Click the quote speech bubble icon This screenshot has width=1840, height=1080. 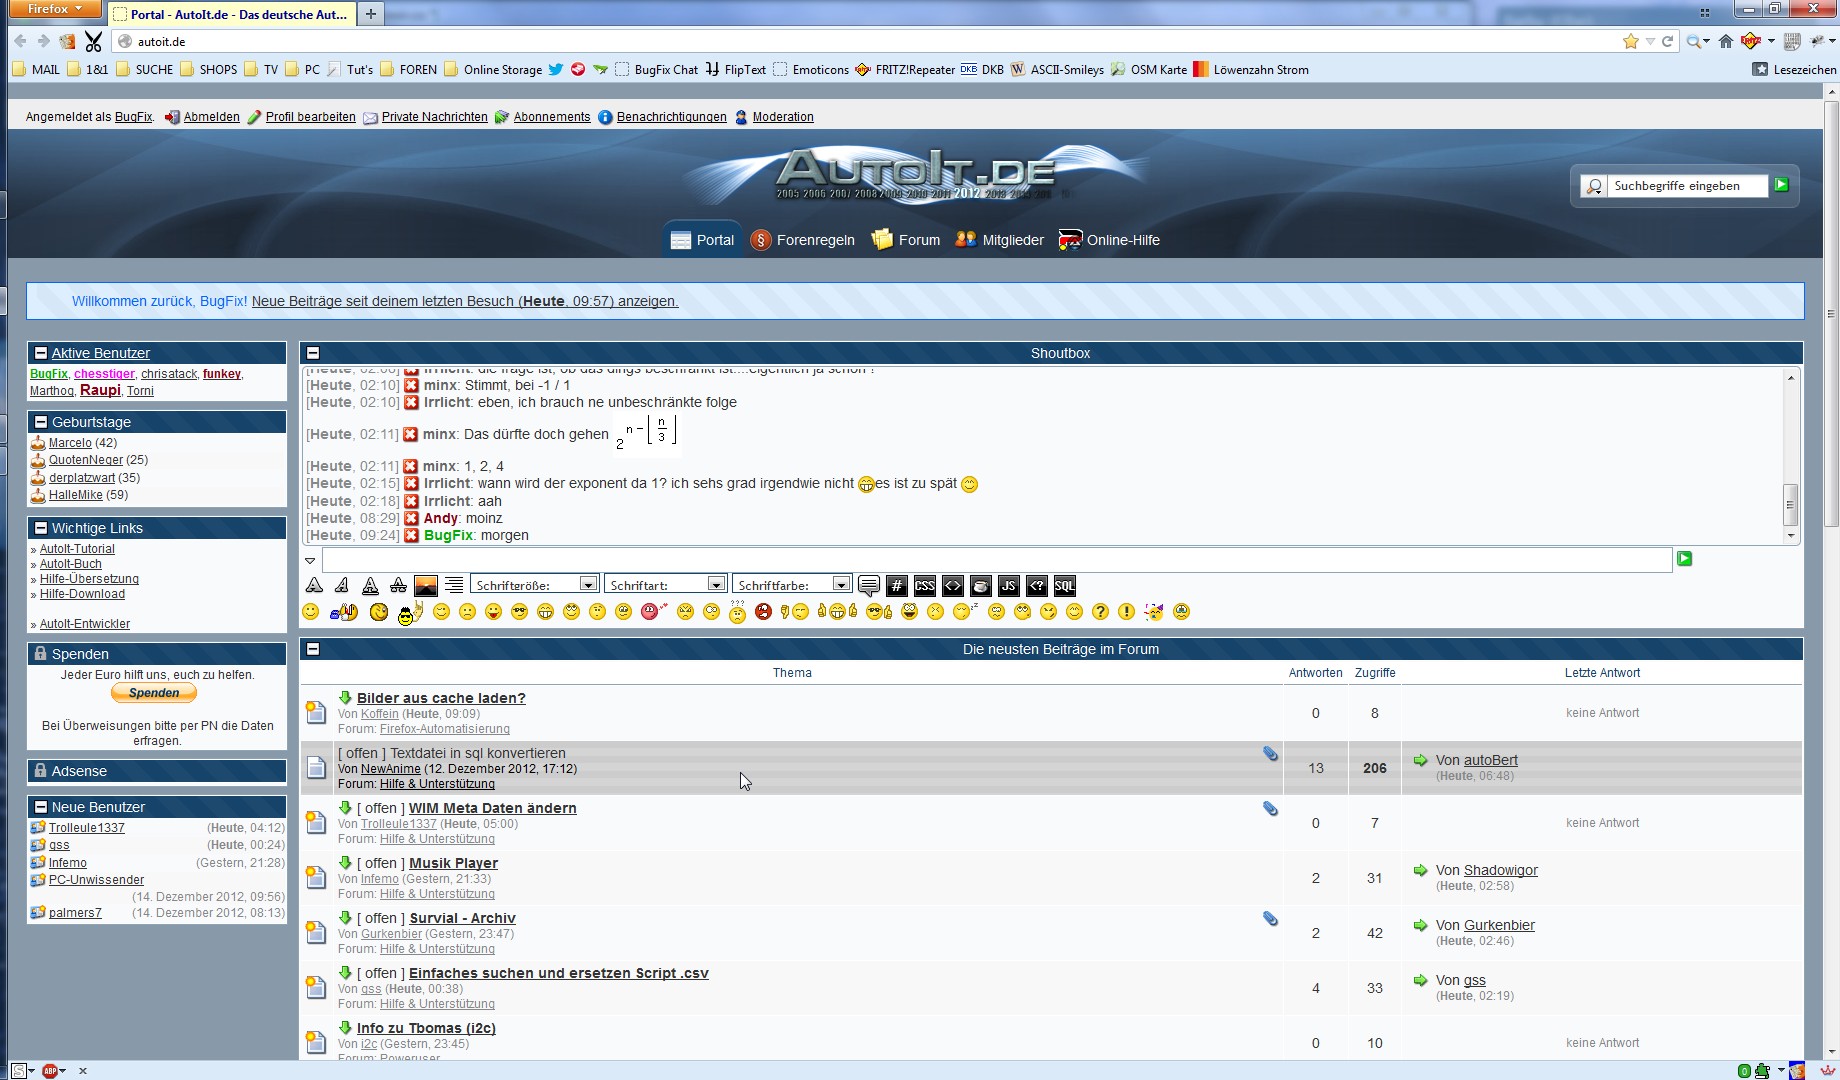click(868, 586)
